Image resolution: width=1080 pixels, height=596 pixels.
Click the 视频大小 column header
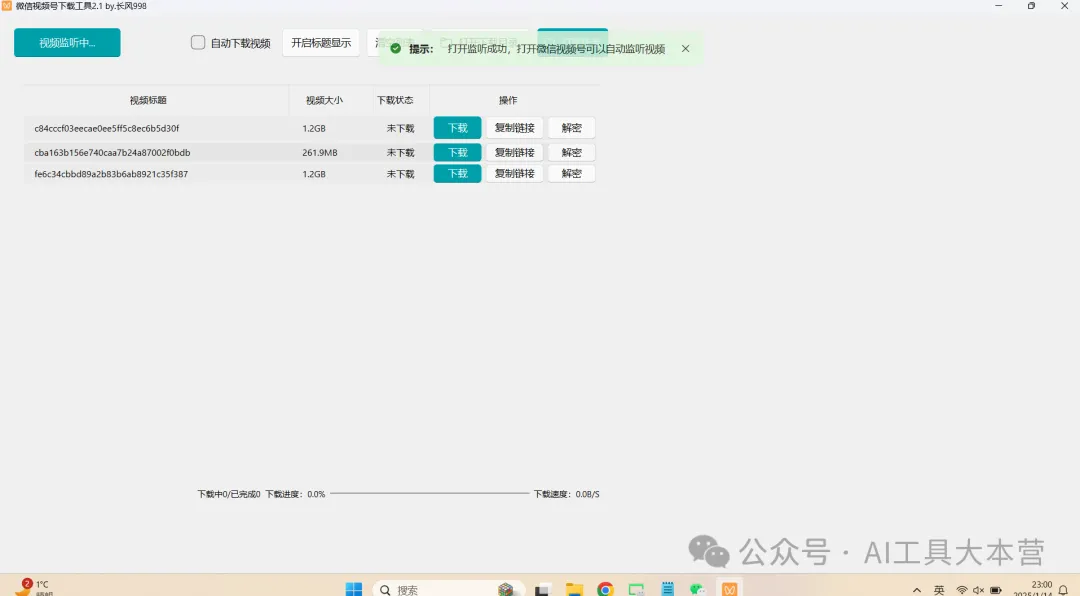(324, 100)
